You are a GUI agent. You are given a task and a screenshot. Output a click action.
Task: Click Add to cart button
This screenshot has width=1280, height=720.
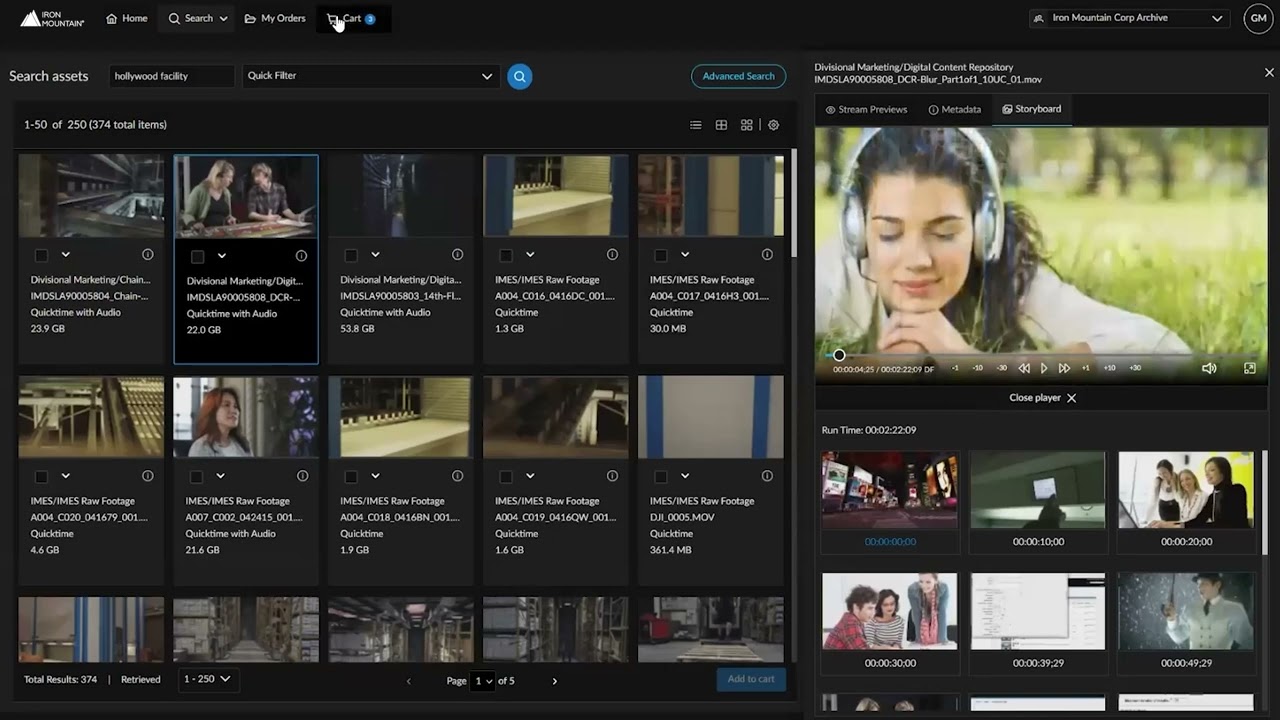tap(751, 679)
